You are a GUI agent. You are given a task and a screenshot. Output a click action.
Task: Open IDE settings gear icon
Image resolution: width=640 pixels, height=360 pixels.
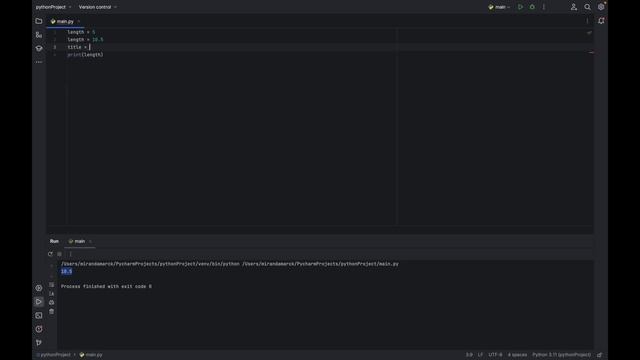pyautogui.click(x=601, y=7)
